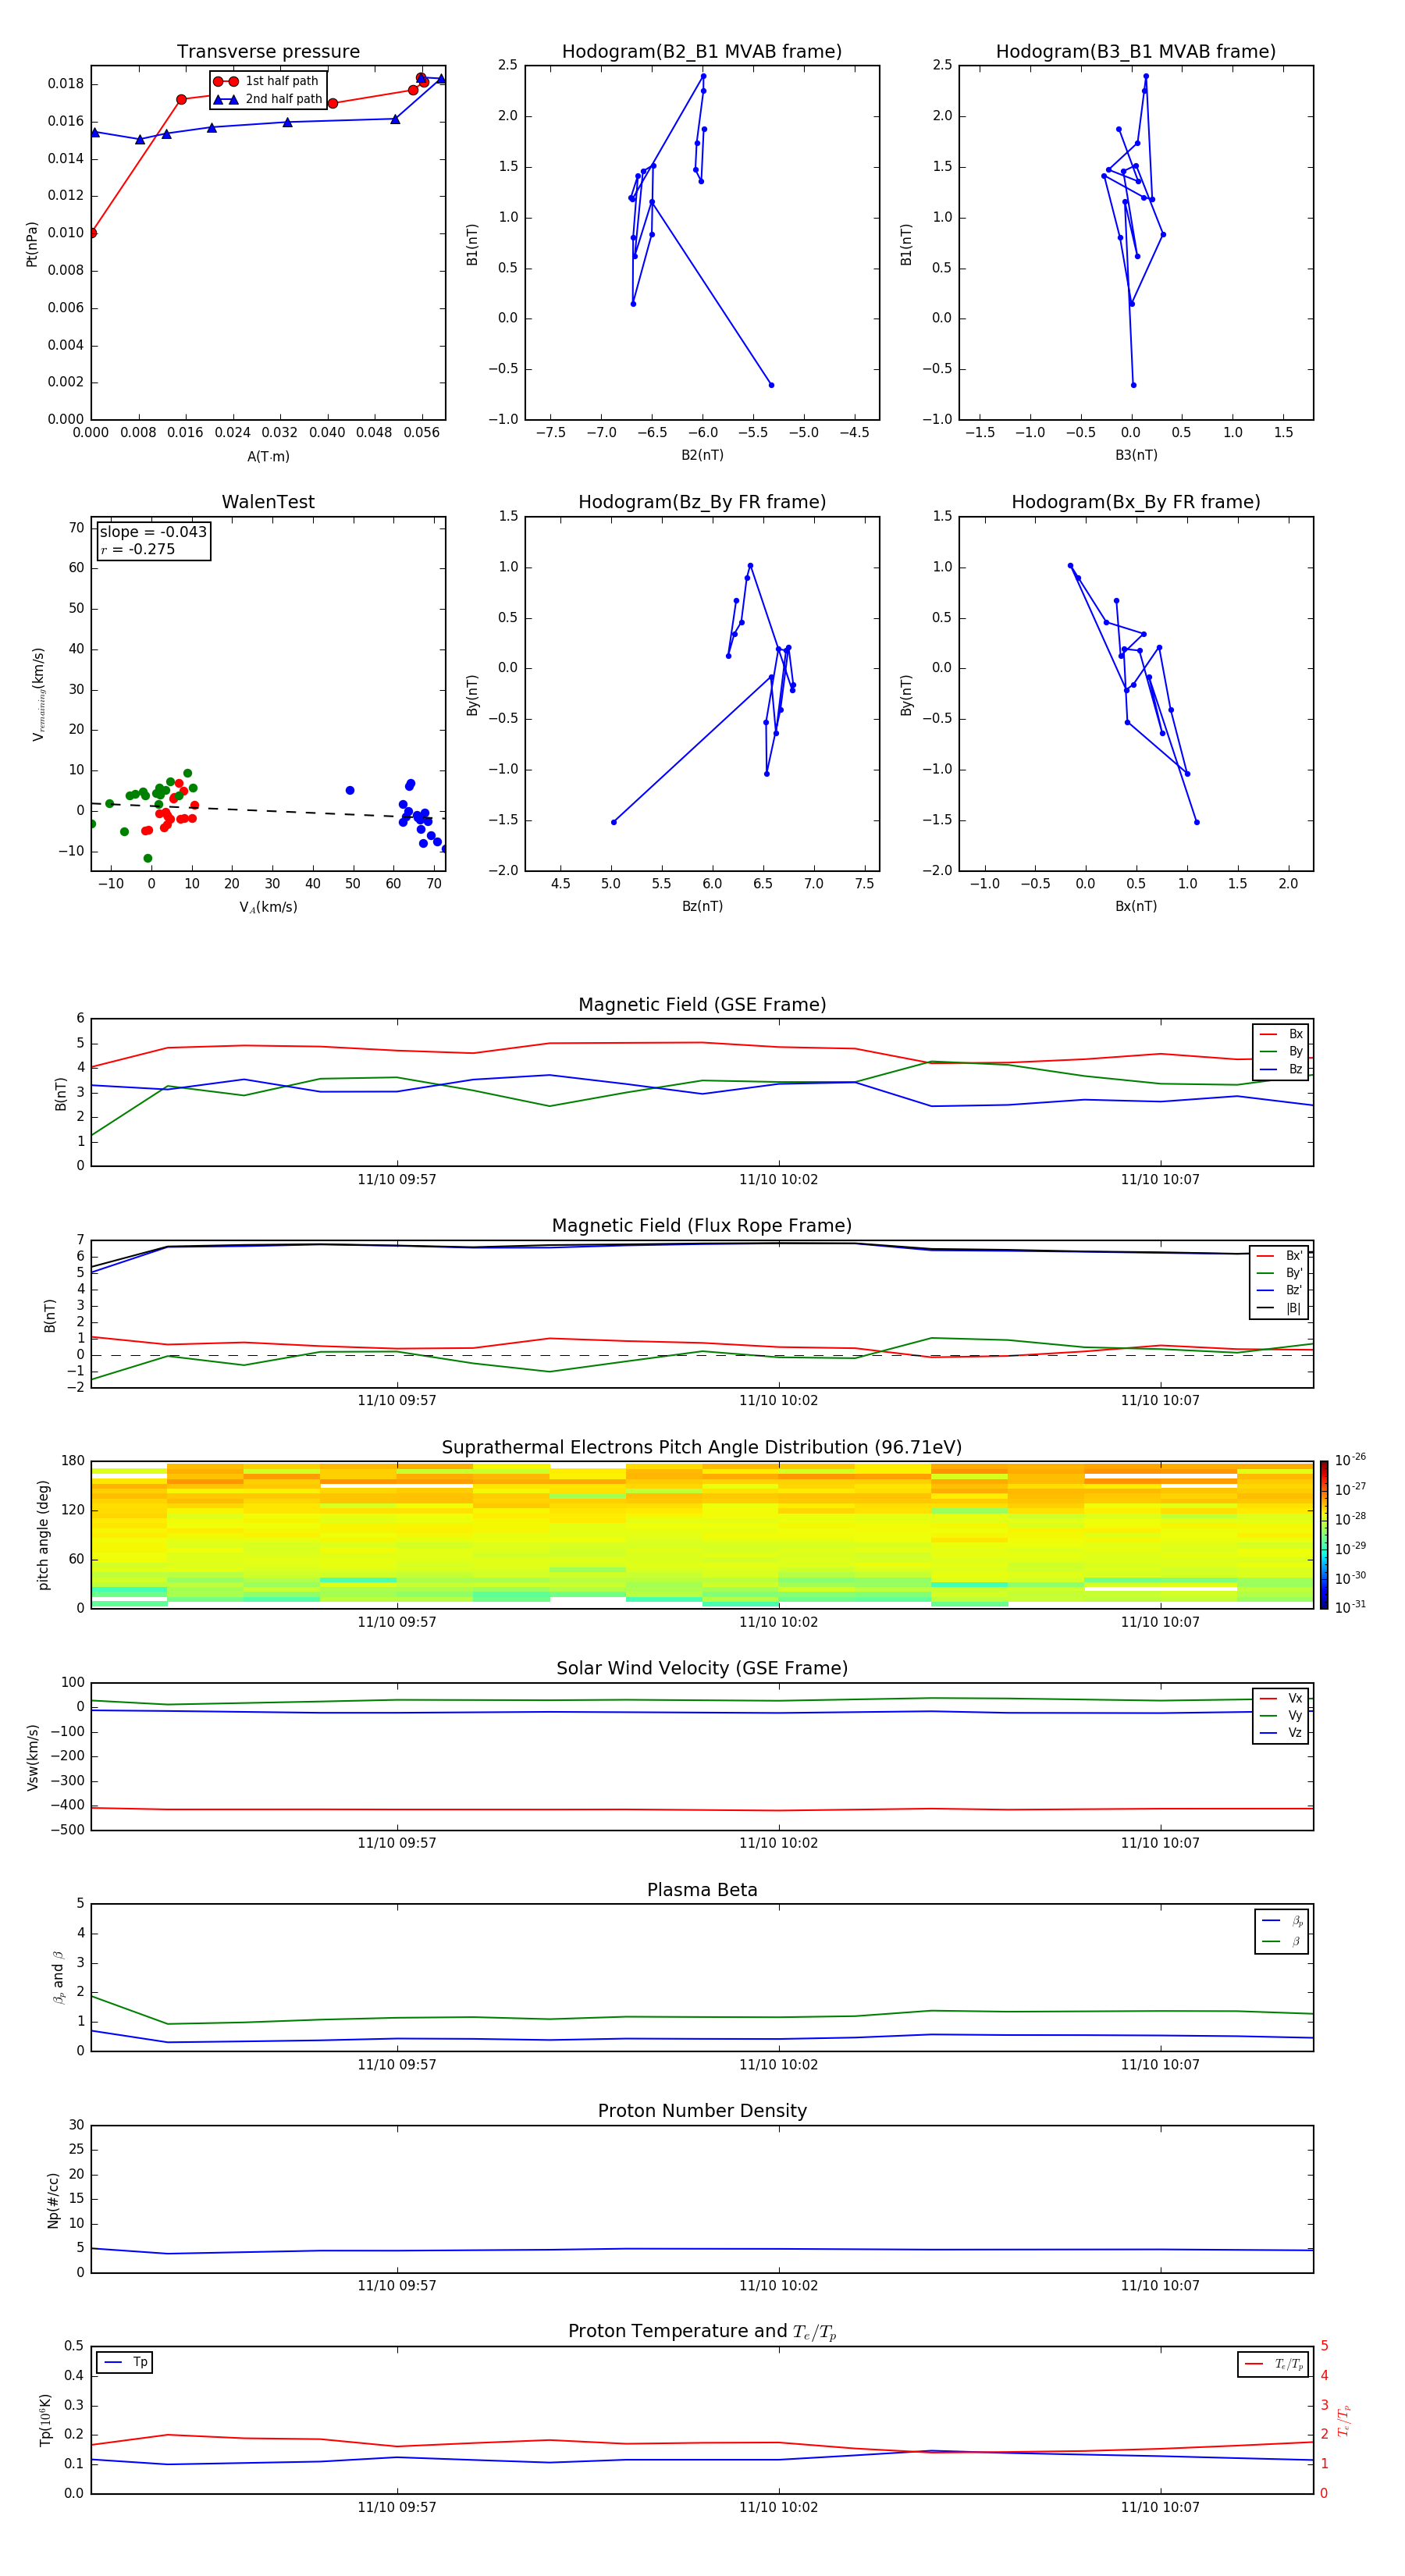
Task: Click the bottom-right endpoint of the B2_B1 hodogram
Action: tap(771, 385)
